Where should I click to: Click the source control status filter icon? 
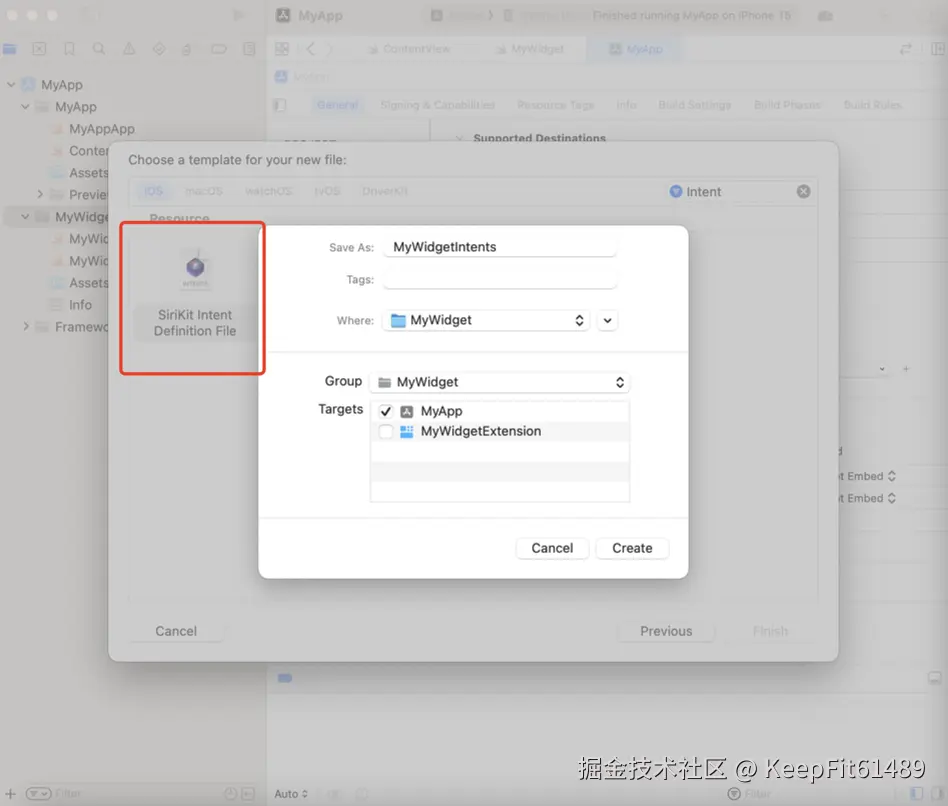pos(248,793)
